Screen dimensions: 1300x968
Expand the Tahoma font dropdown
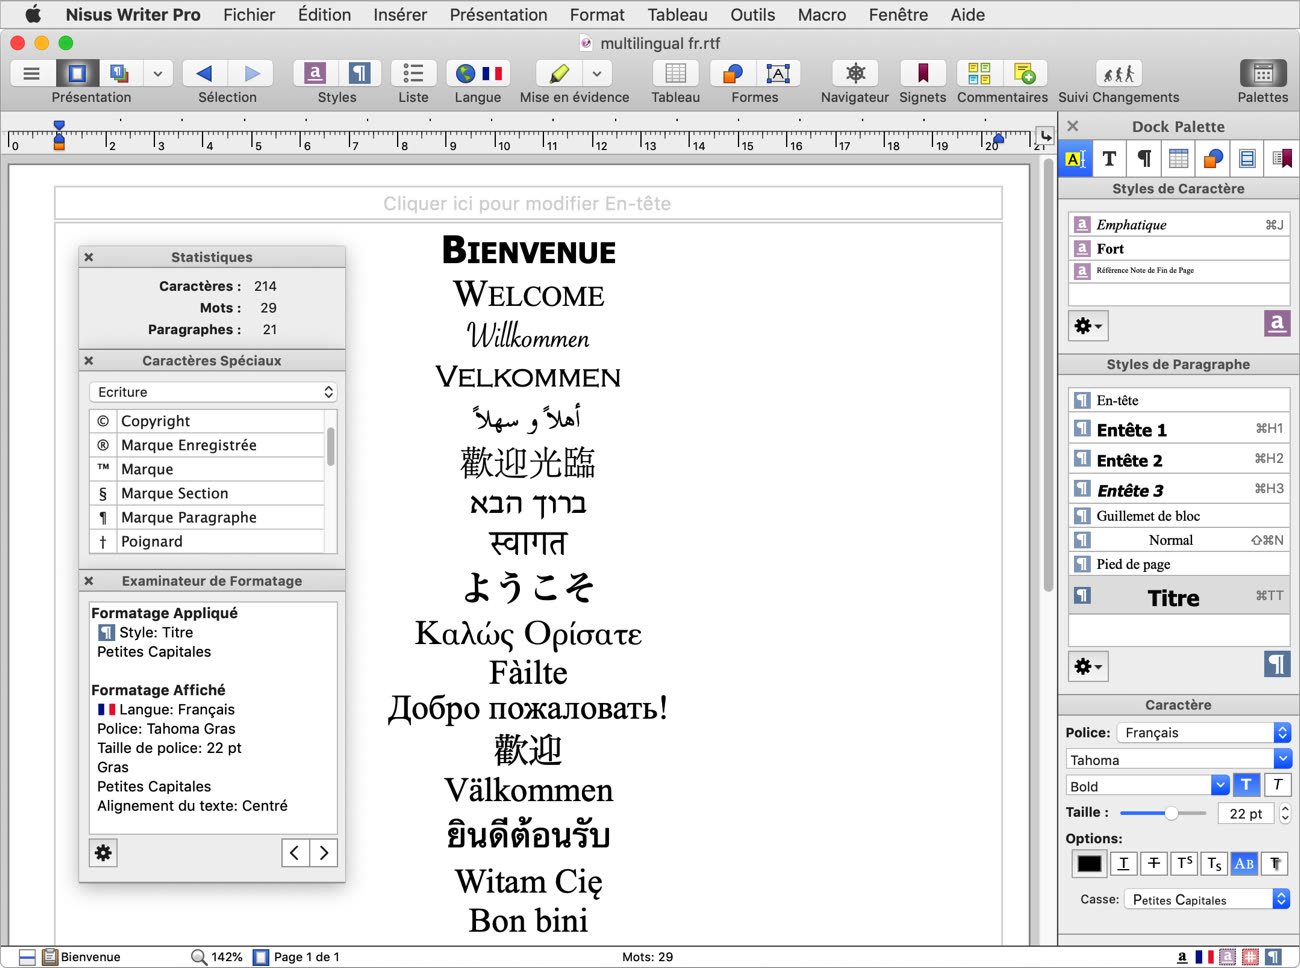(1282, 759)
